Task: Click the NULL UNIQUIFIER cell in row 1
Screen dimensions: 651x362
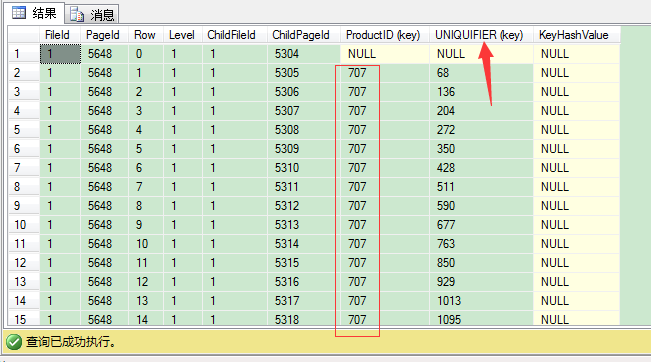Action: [x=481, y=54]
